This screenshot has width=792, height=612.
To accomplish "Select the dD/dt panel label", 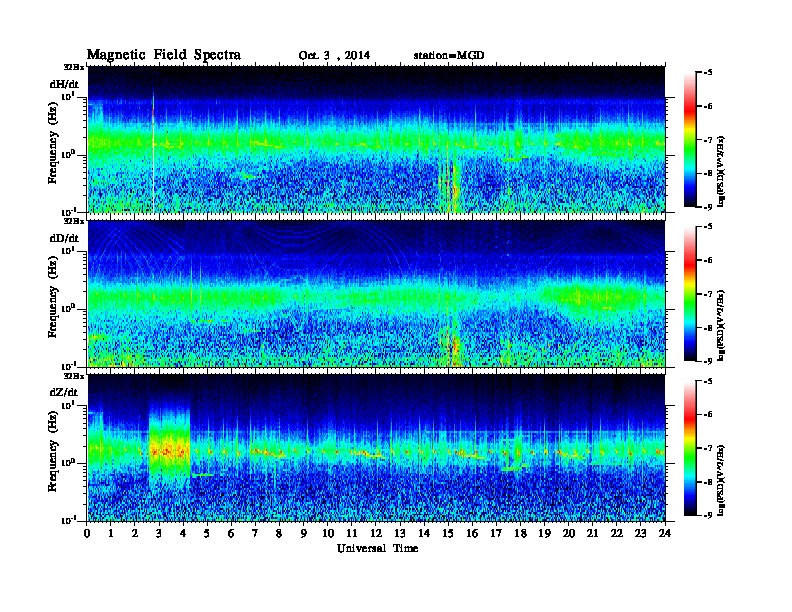I will pos(64,238).
